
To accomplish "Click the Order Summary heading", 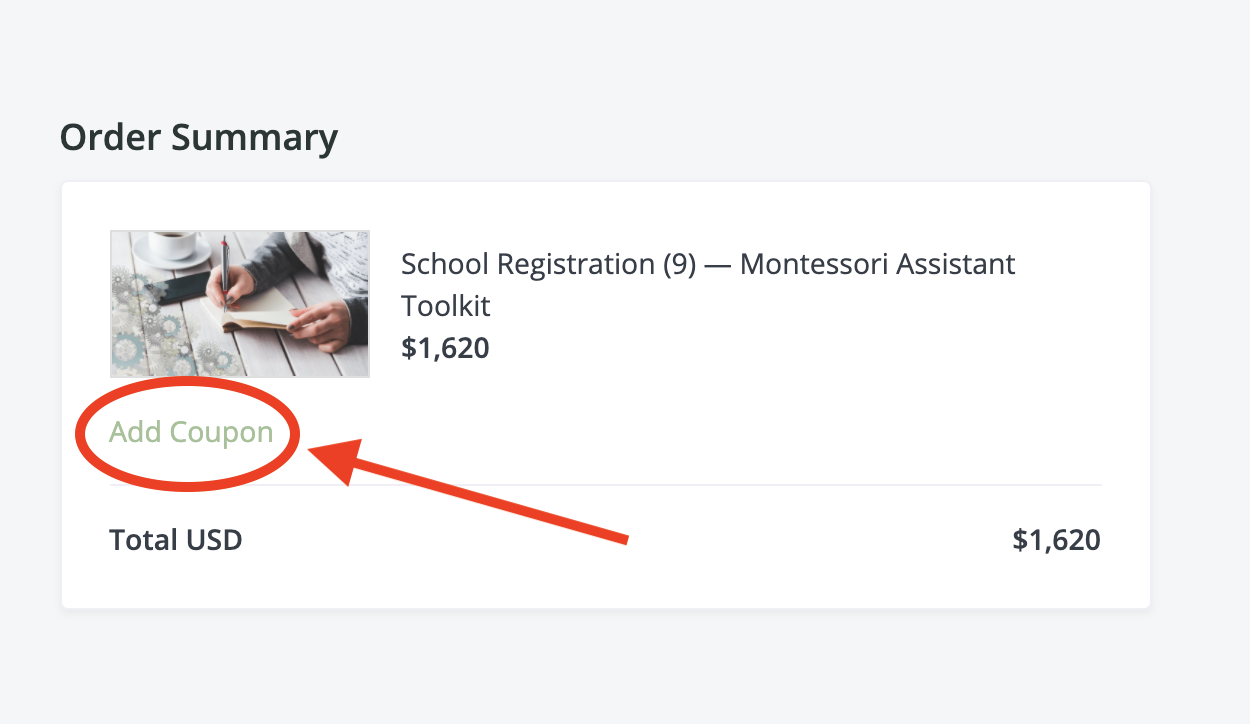I will 199,137.
